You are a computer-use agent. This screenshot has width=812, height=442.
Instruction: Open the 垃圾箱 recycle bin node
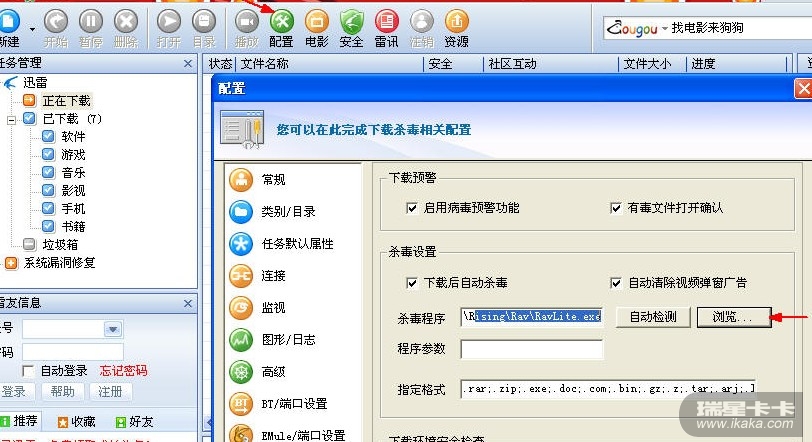(x=60, y=244)
